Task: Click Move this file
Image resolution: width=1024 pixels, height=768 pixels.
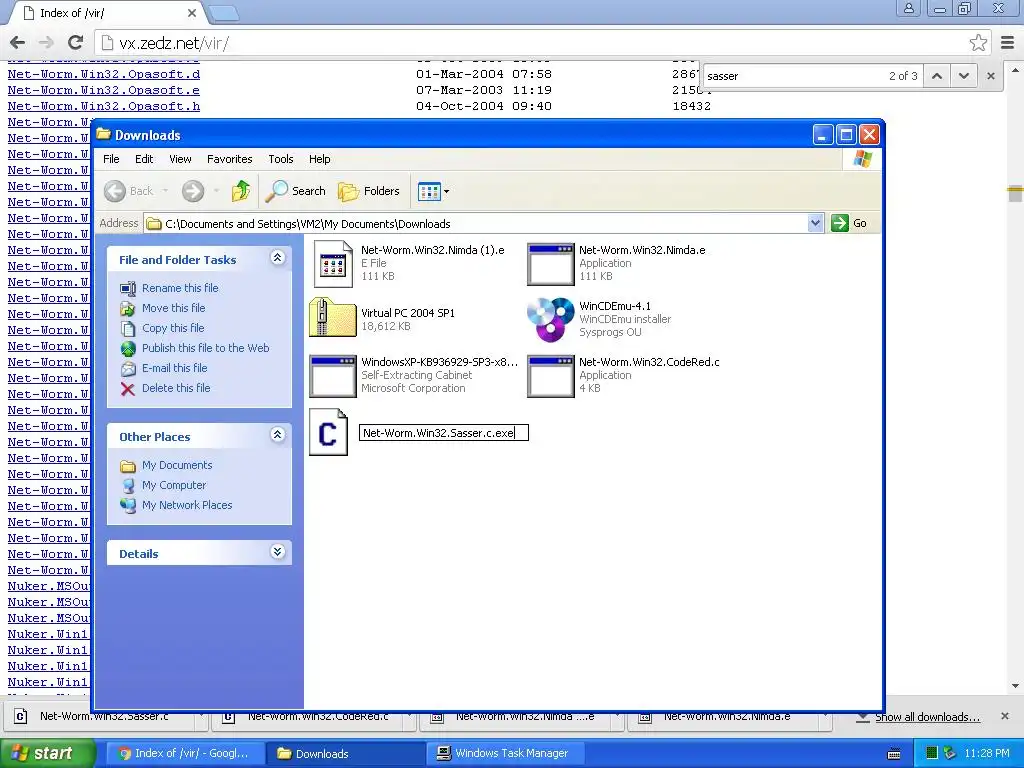Action: [x=174, y=308]
